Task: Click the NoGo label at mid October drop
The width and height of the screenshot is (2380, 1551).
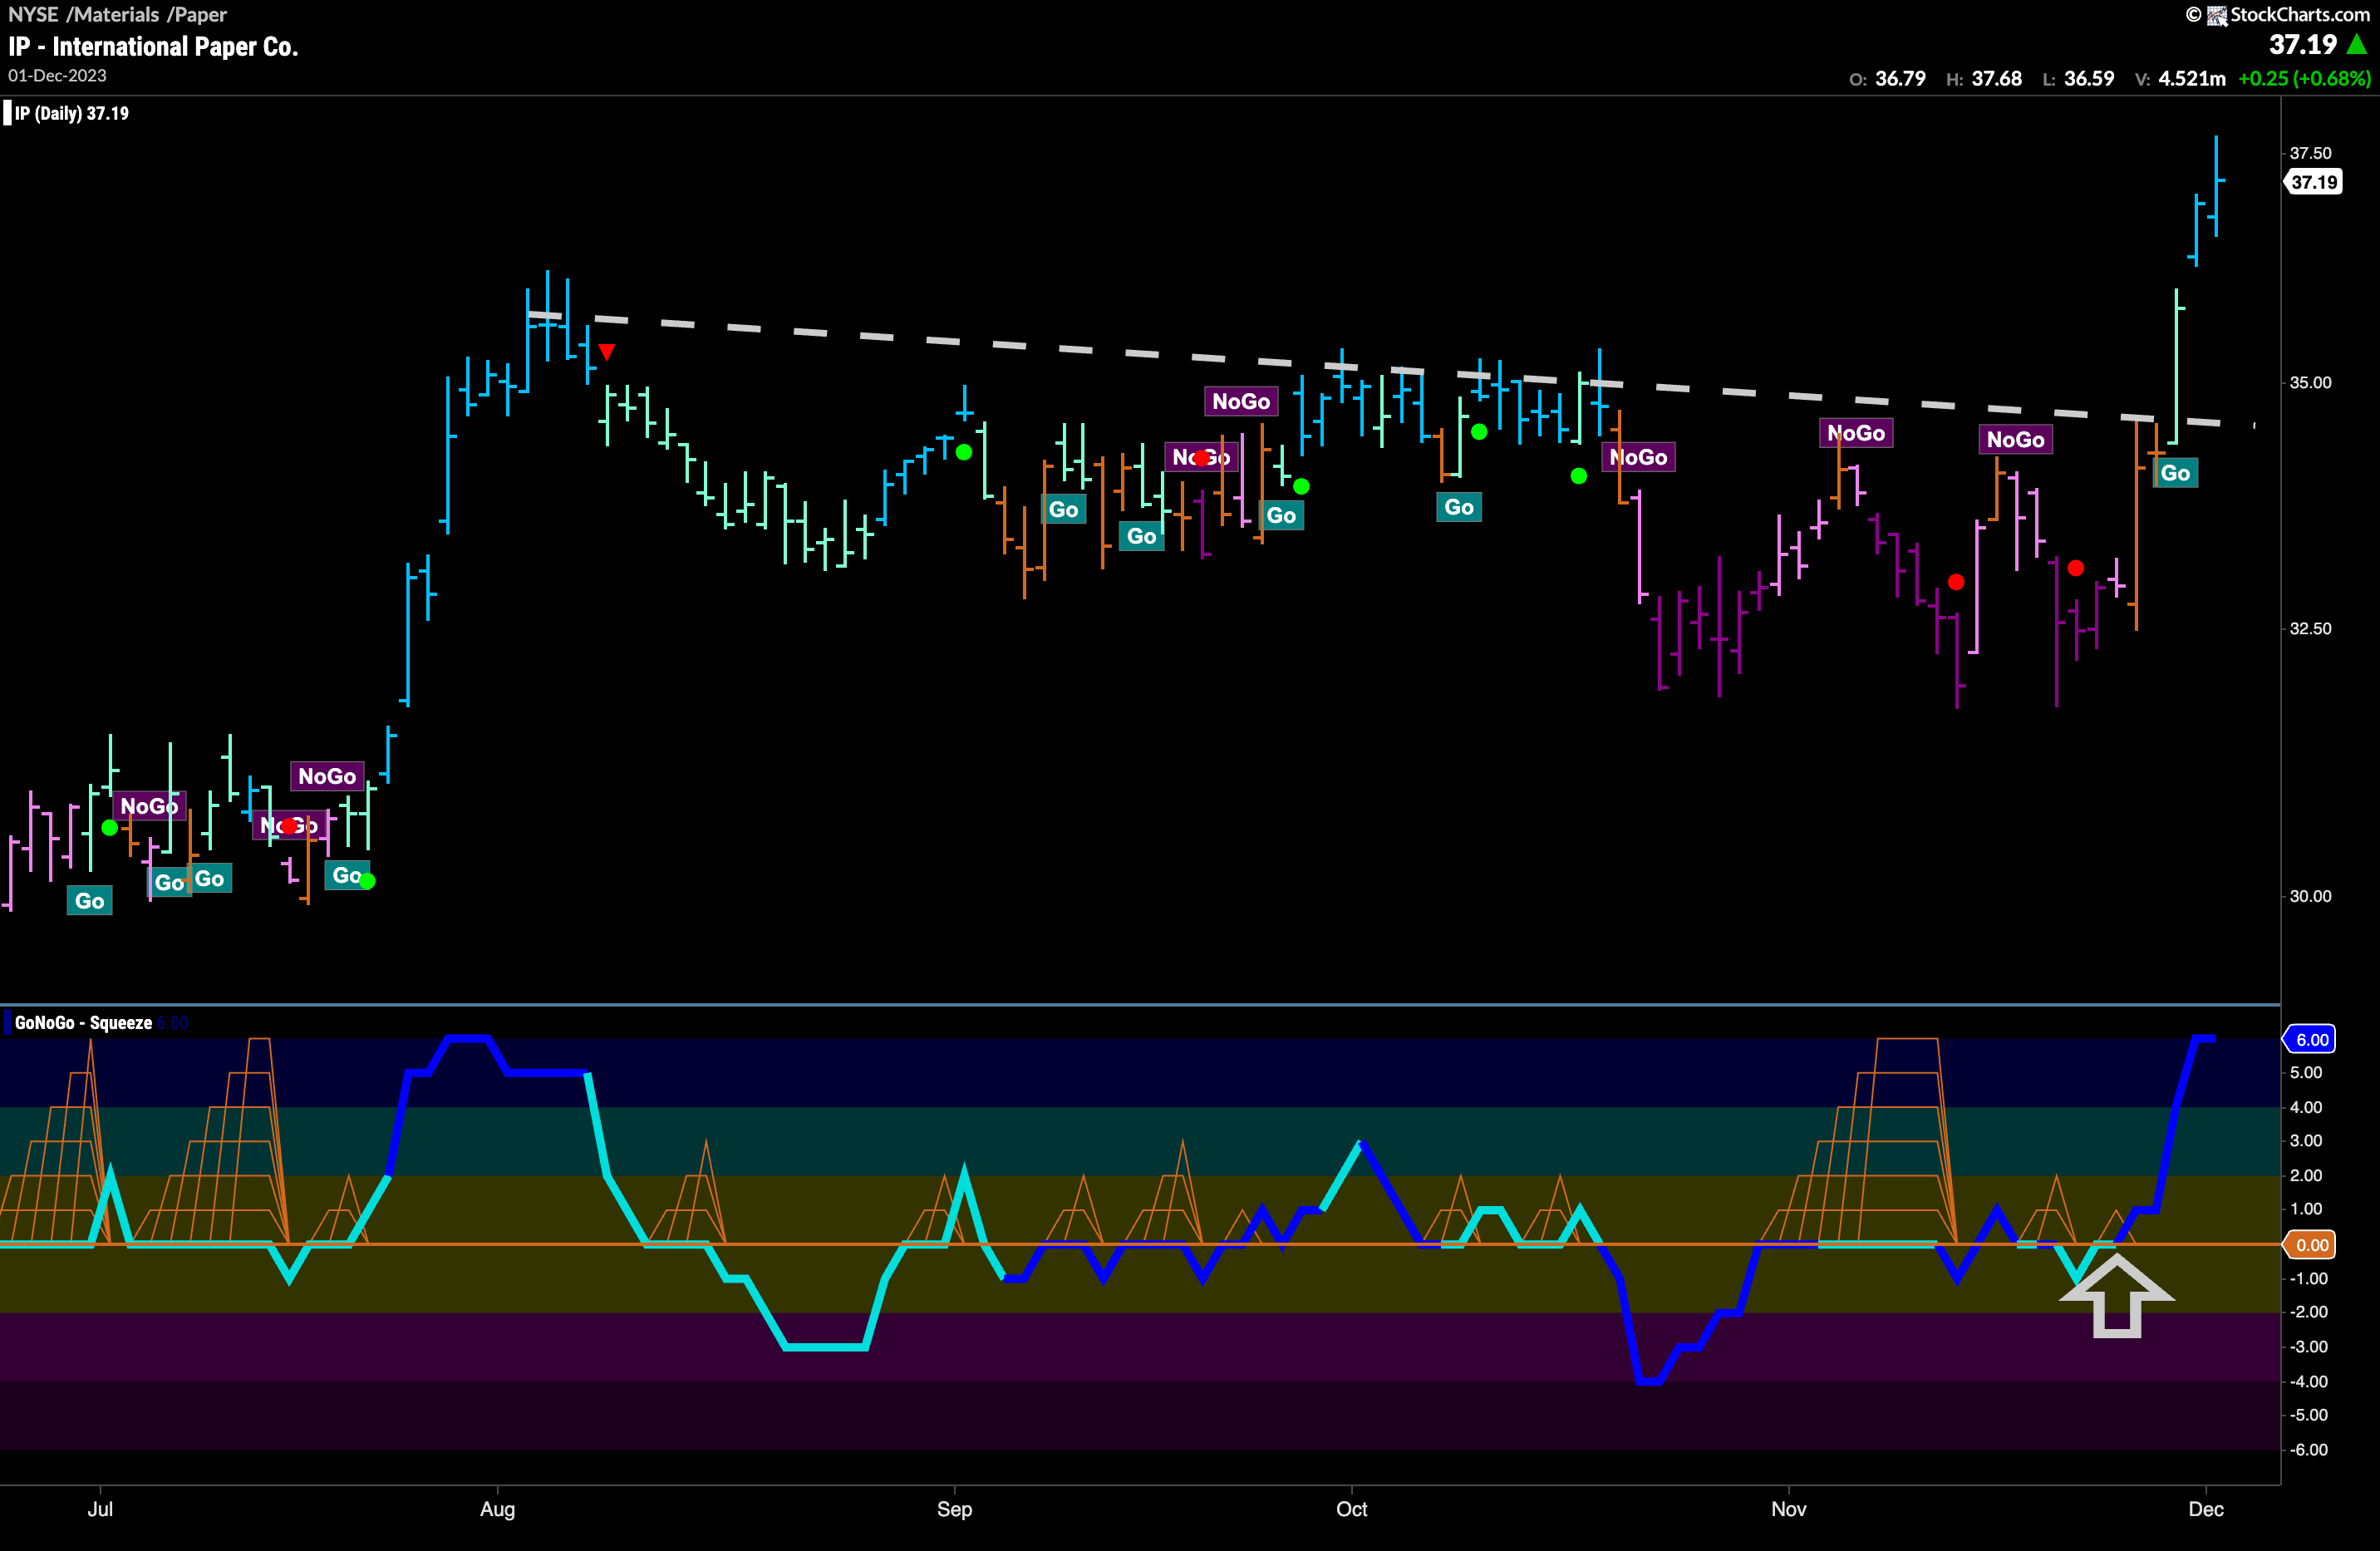Action: (1638, 457)
